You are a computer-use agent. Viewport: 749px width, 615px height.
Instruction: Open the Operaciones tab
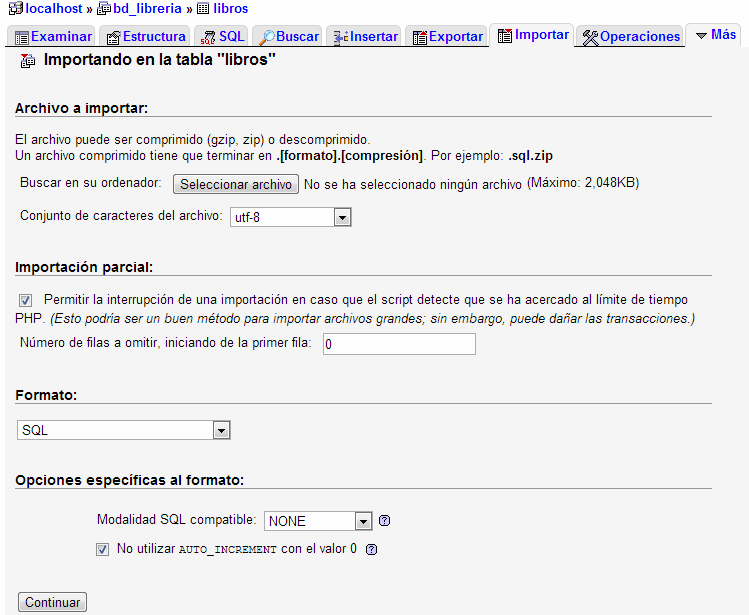coord(630,37)
